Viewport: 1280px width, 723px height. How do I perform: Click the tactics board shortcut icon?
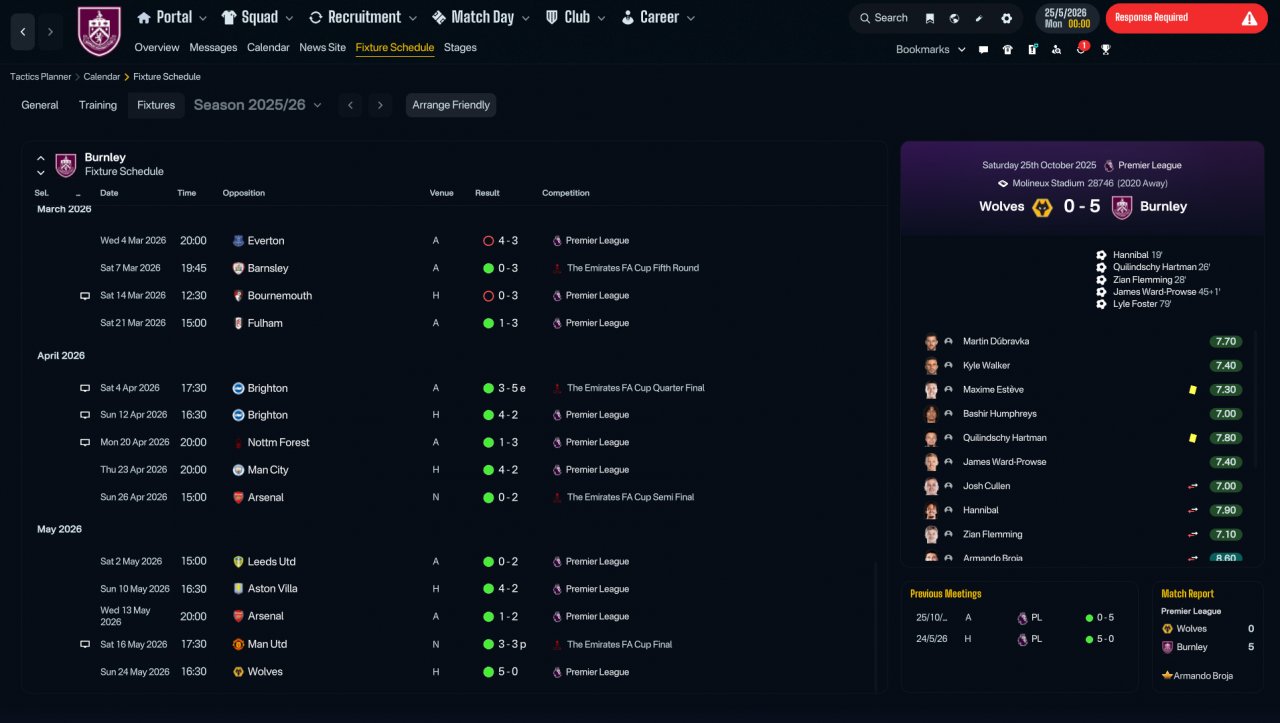click(x=1032, y=49)
